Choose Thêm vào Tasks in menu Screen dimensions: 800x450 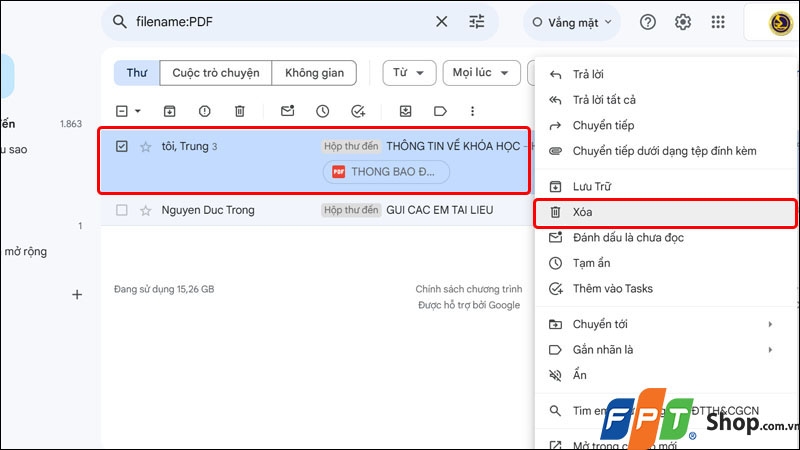[x=665, y=289]
